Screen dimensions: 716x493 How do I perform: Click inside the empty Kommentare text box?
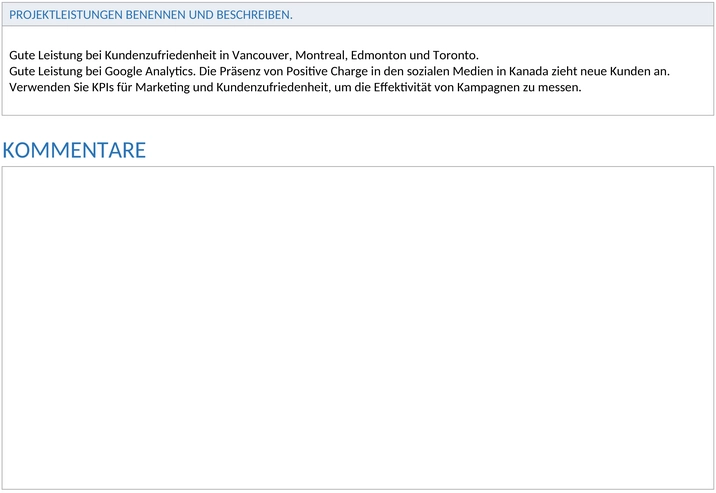coord(358,328)
